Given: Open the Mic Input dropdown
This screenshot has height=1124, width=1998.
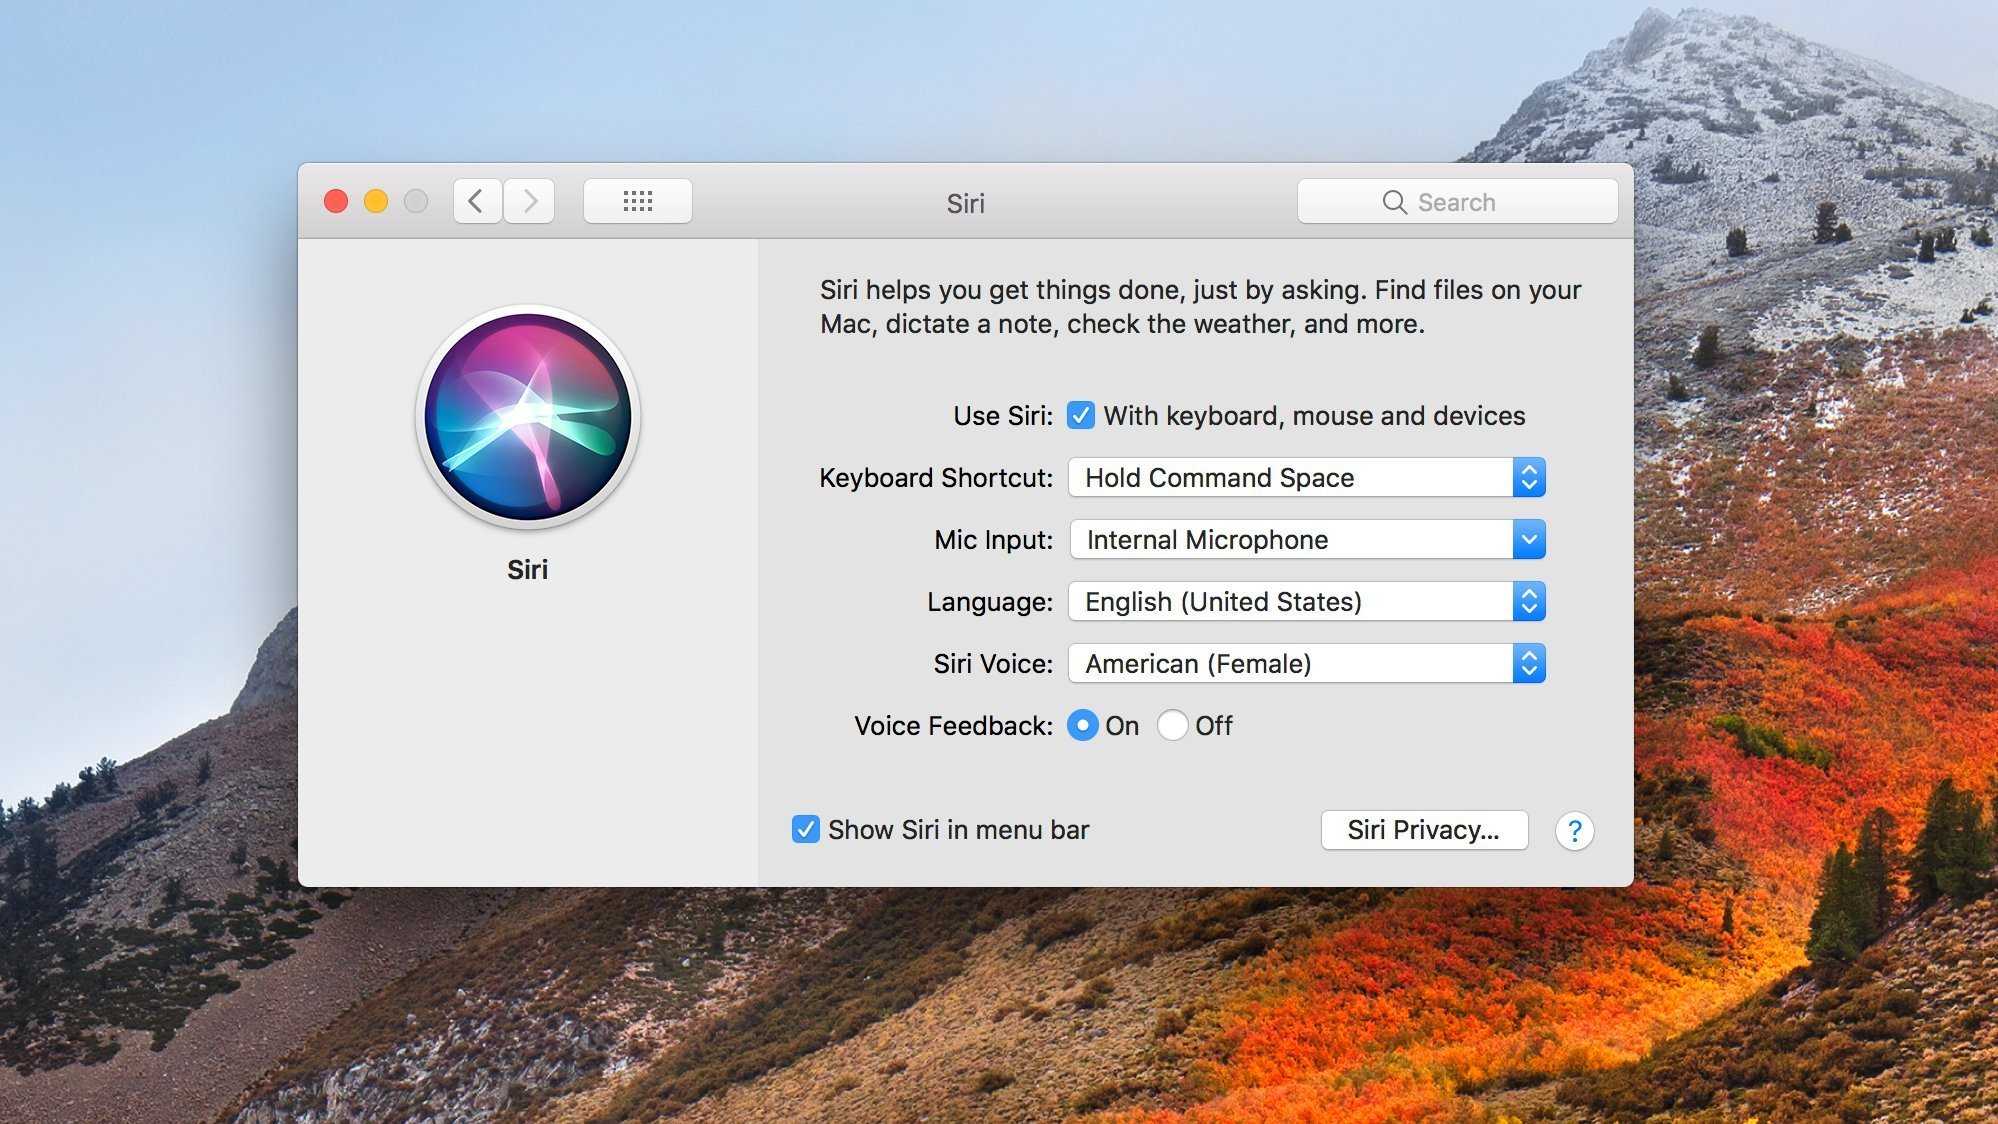Looking at the screenshot, I should pos(1307,539).
